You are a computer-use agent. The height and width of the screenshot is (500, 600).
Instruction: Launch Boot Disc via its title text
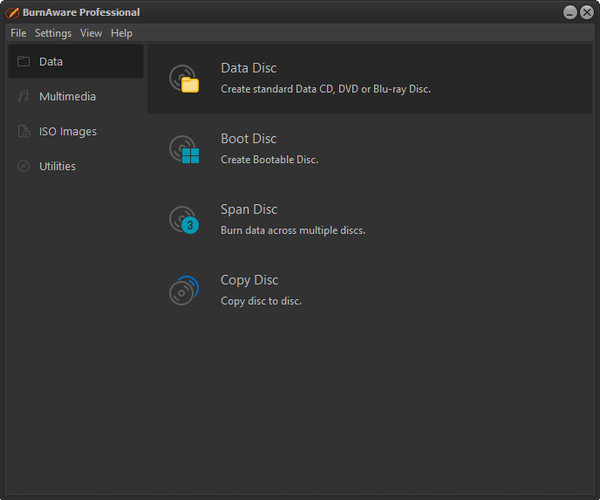pyautogui.click(x=248, y=139)
